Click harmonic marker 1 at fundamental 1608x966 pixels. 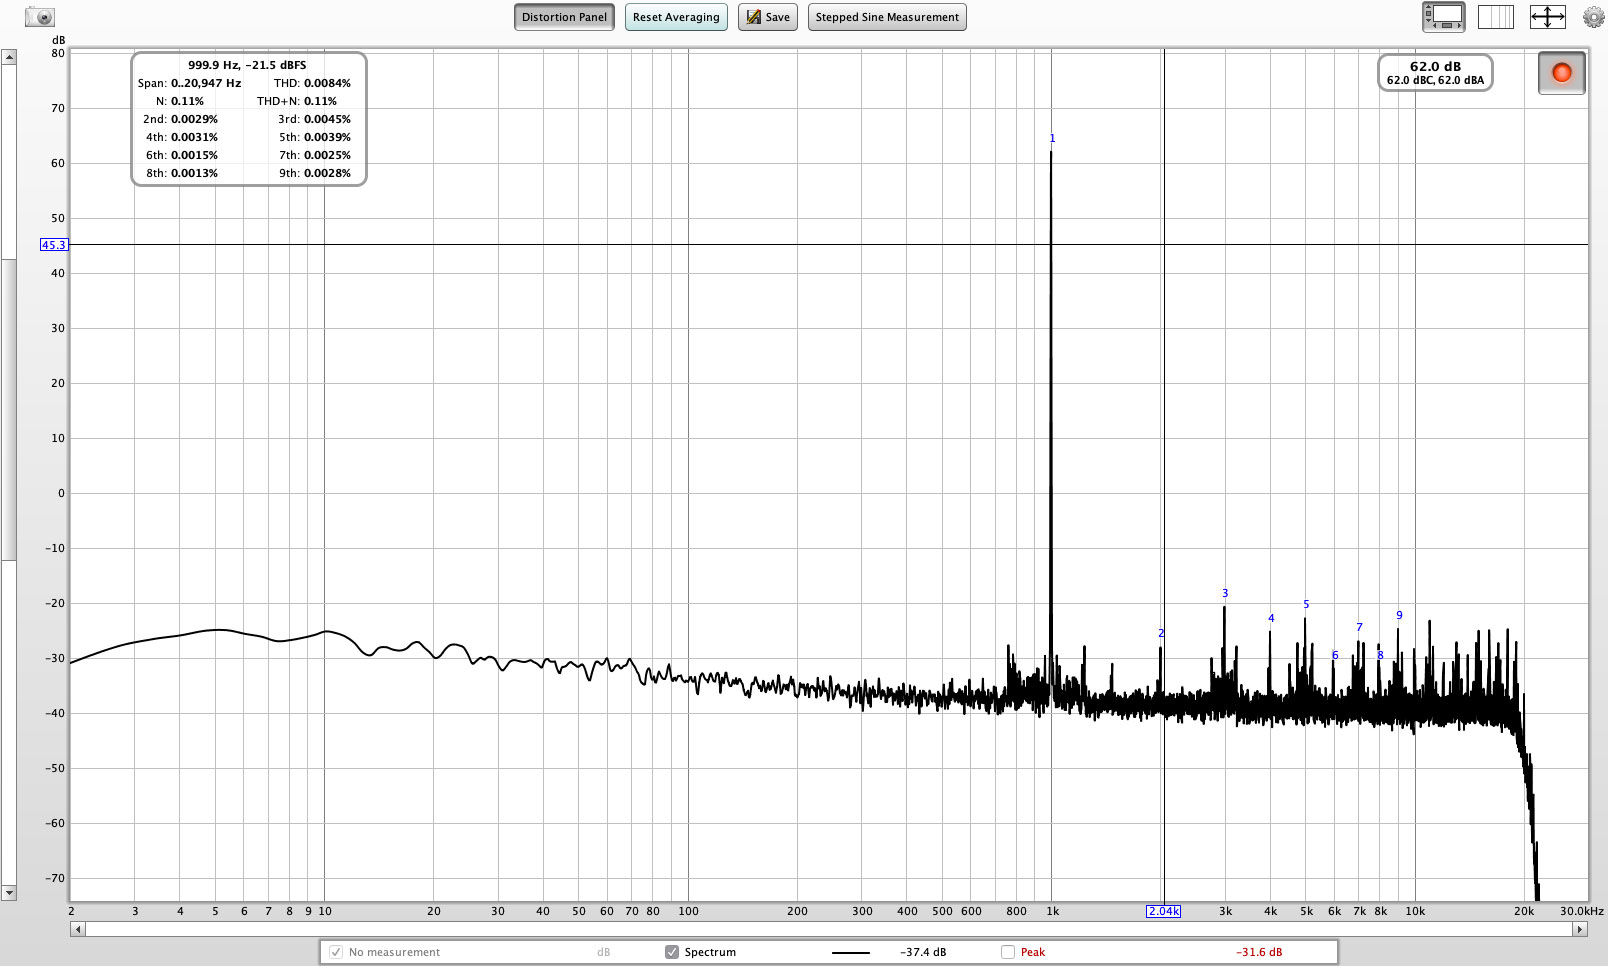click(1052, 138)
